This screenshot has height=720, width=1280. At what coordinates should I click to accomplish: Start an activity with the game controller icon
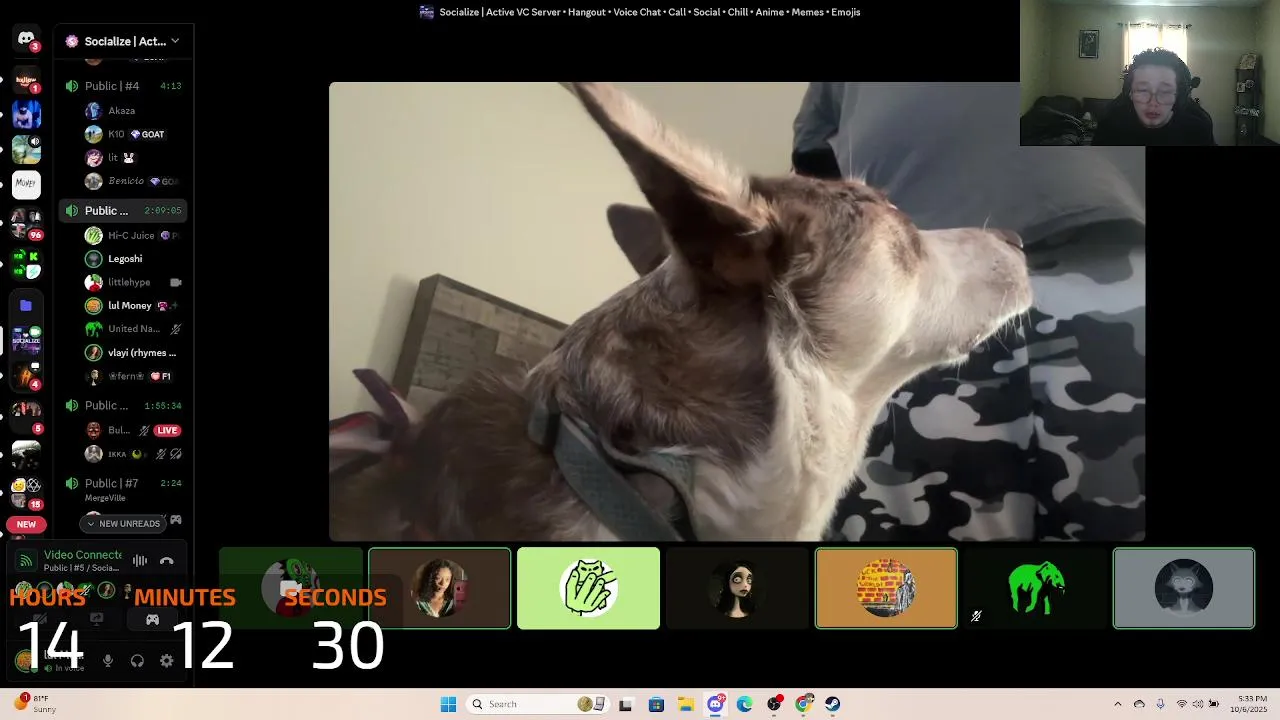click(152, 620)
